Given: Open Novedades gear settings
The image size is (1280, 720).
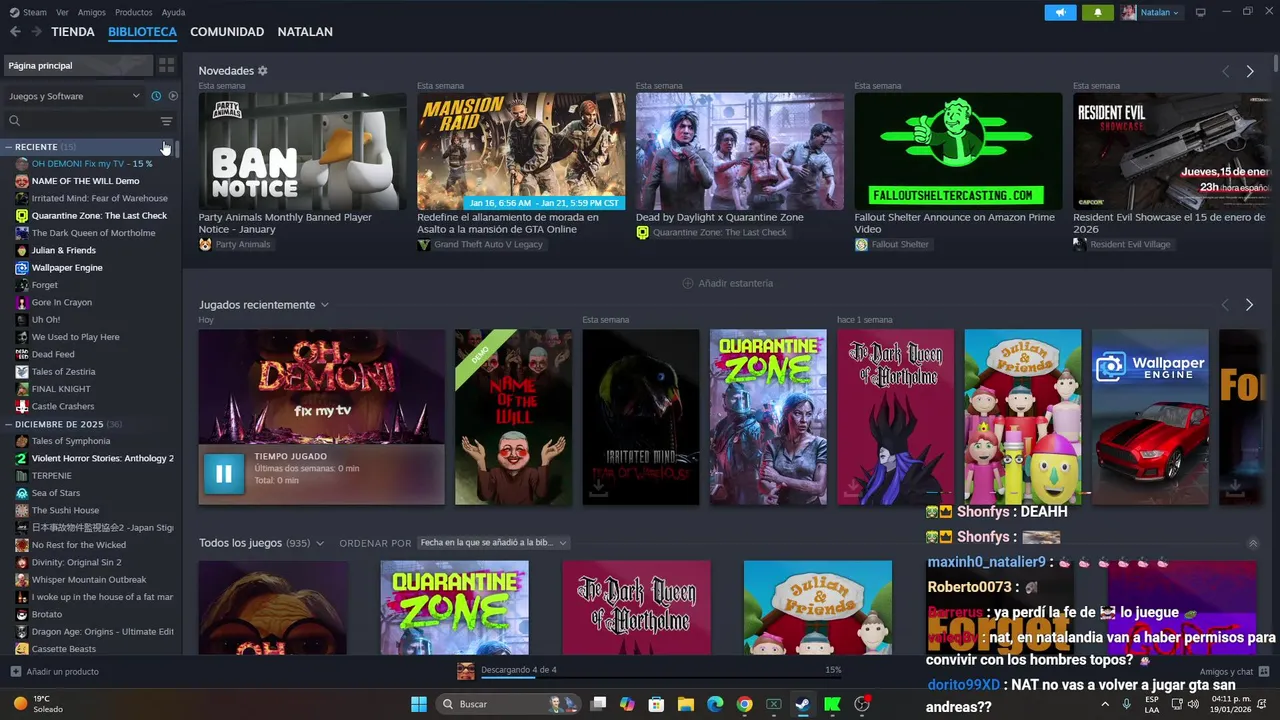Looking at the screenshot, I should (x=263, y=71).
